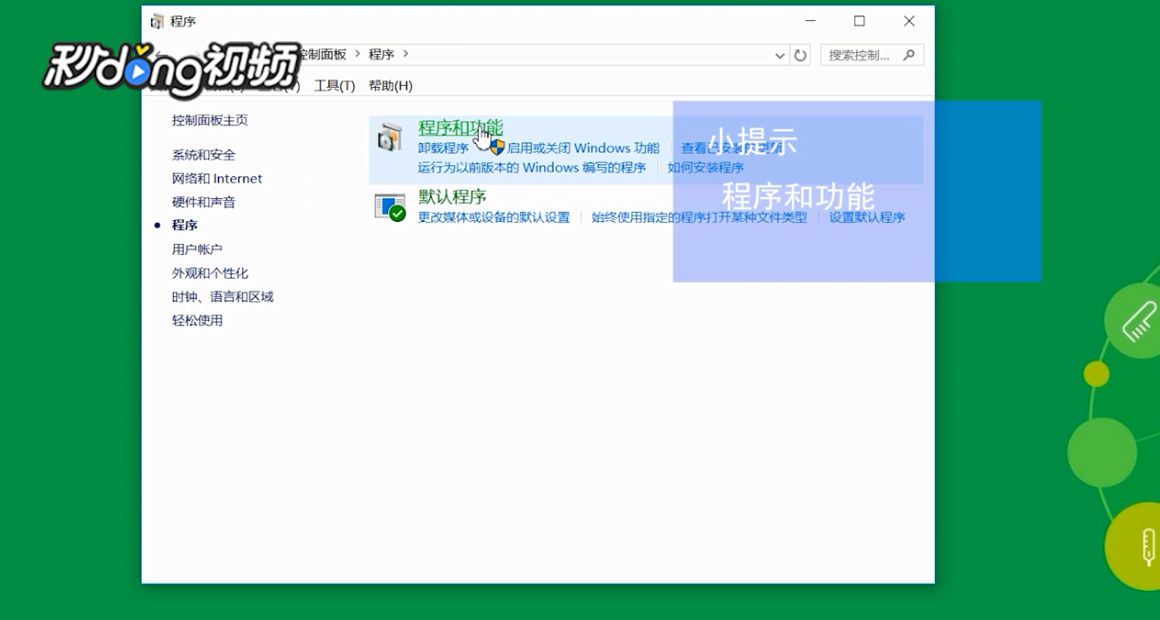Click the window title bar icon
The image size is (1160, 620).
[x=157, y=21]
